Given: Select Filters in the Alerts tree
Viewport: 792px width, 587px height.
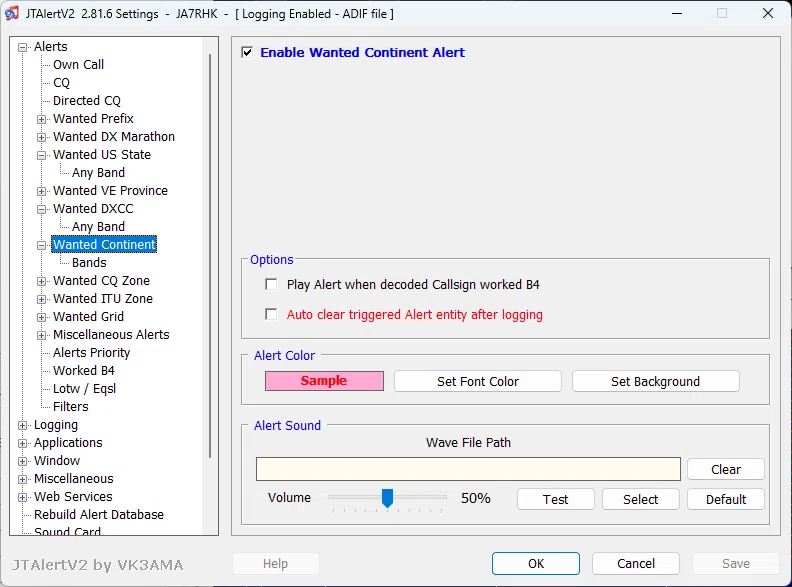Looking at the screenshot, I should tap(70, 407).
